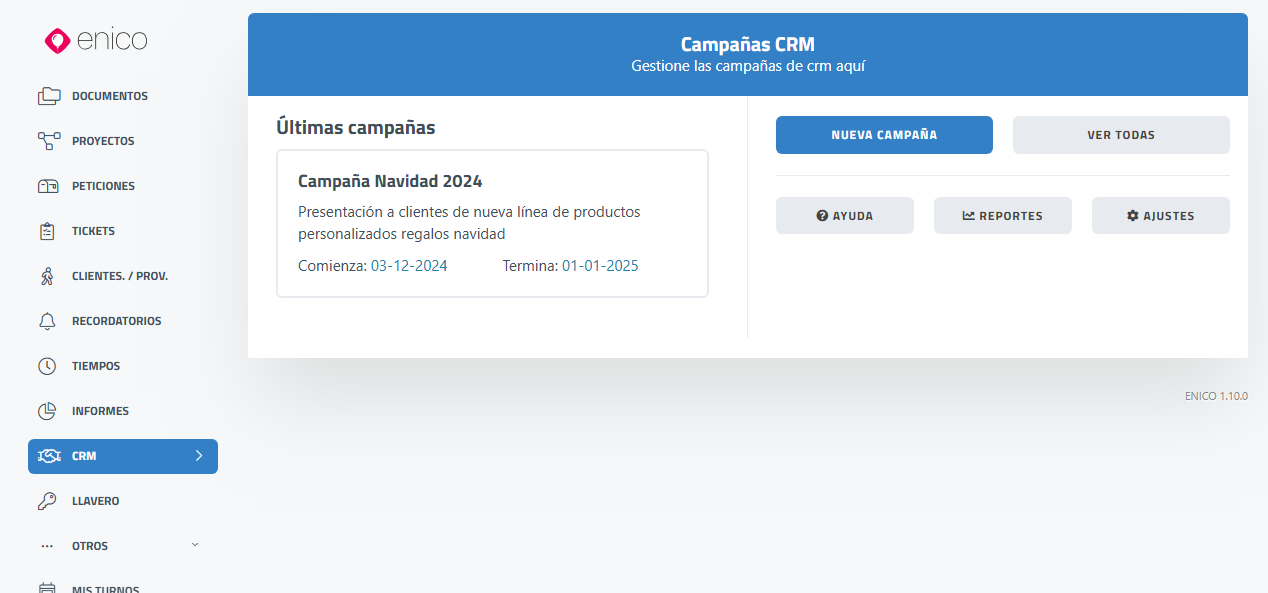Open the Reportes button

1002,216
